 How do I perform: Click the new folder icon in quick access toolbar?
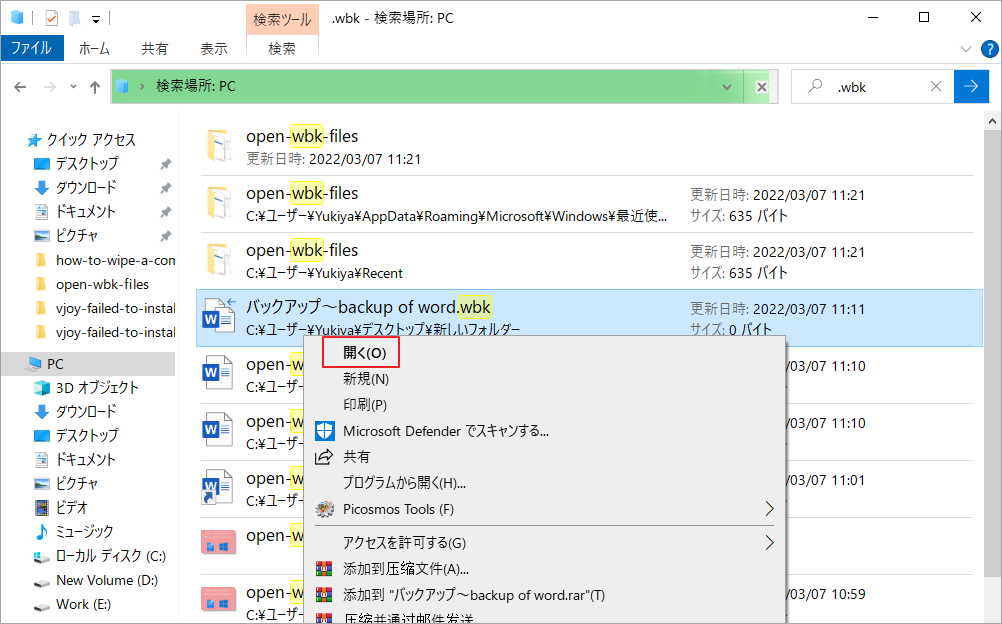coord(74,17)
